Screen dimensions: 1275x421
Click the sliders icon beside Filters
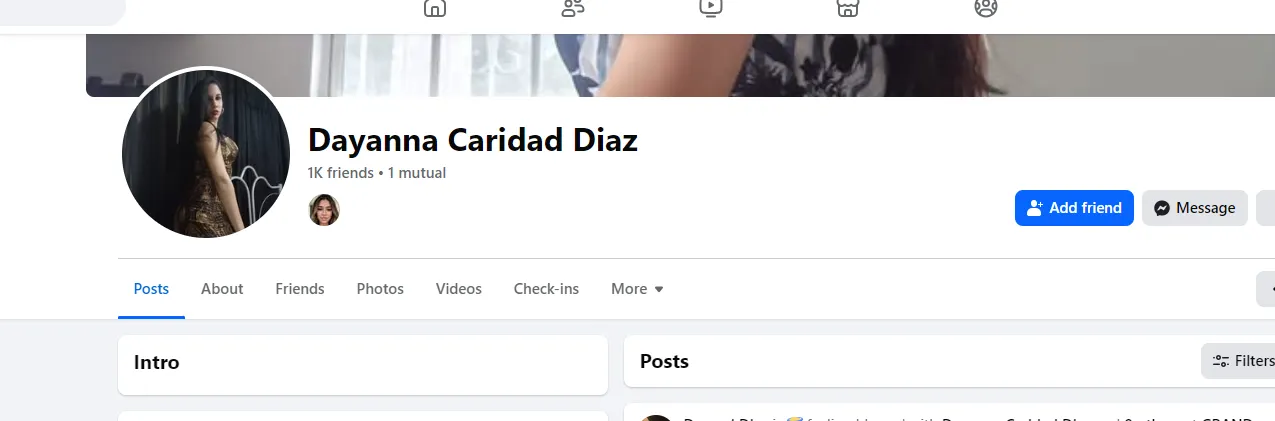(1220, 361)
